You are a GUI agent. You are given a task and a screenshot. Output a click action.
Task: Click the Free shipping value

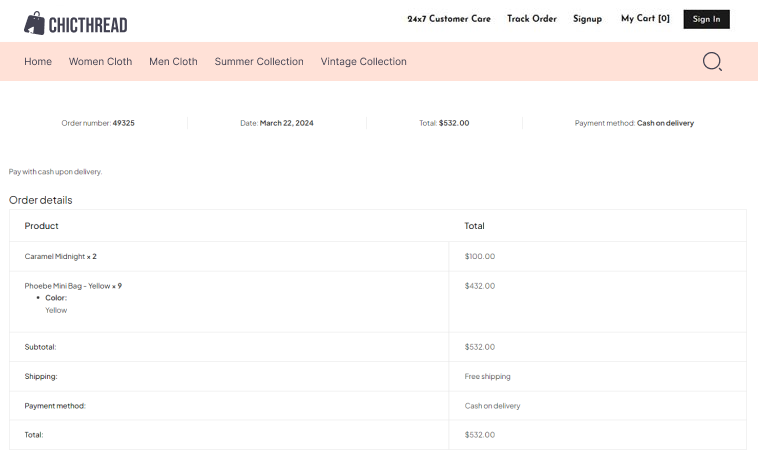click(x=487, y=377)
